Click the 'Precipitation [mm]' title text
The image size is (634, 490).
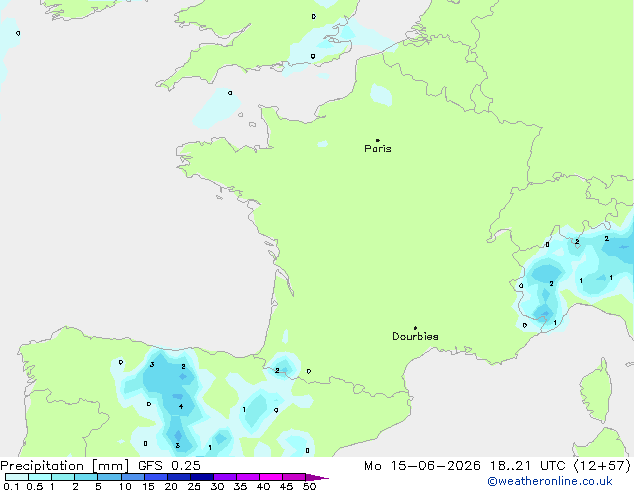[x=65, y=466]
